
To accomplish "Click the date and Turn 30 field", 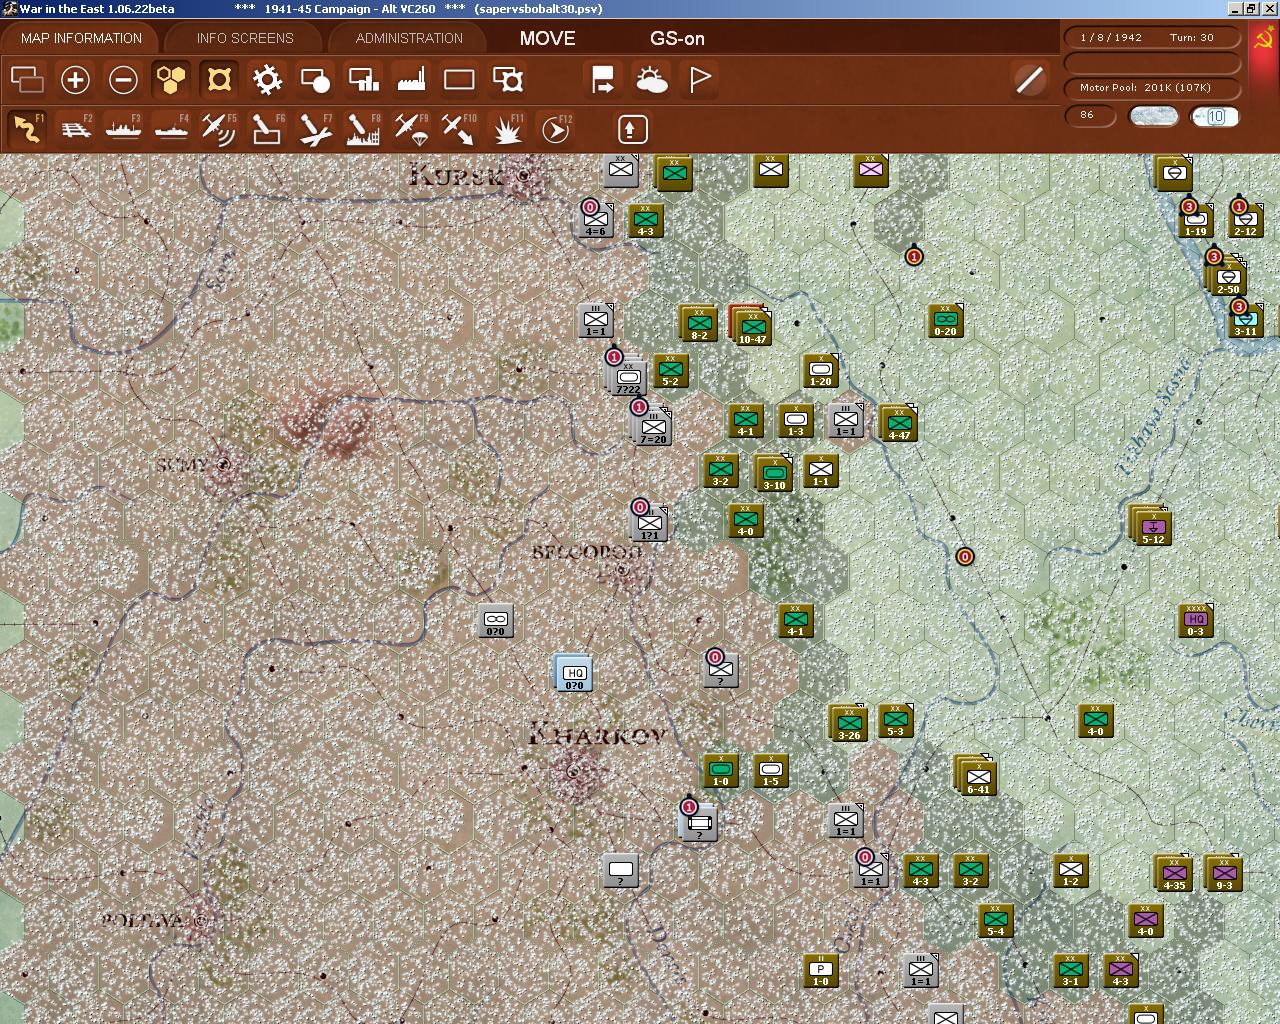I will click(1153, 37).
